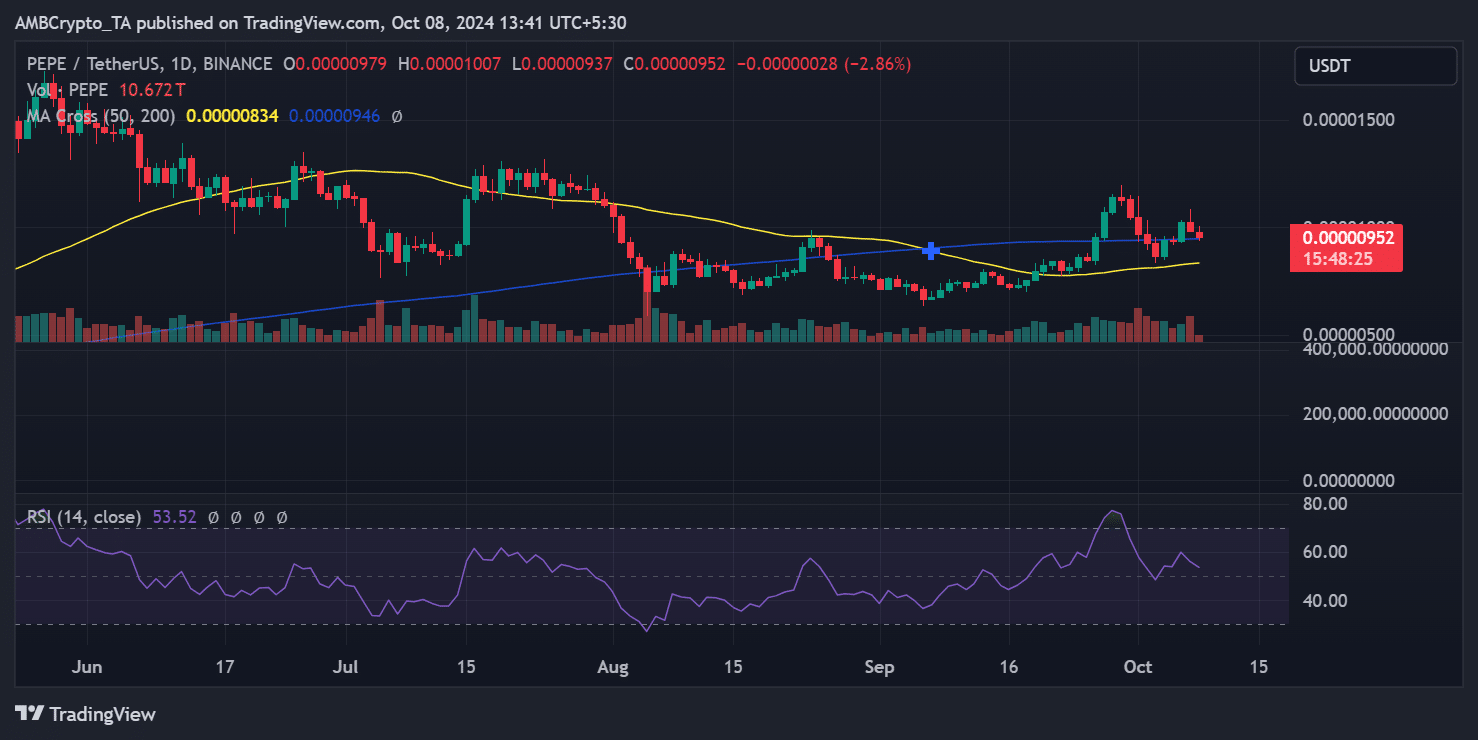Click the low price L0.00000937
The image size is (1478, 740).
[562, 64]
